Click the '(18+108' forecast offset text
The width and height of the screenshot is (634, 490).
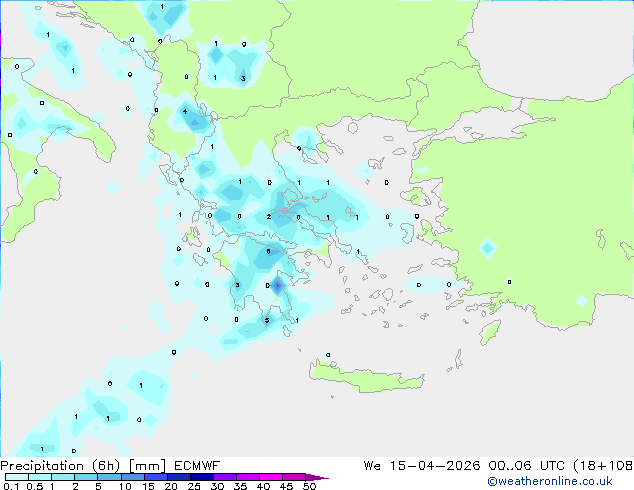point(603,466)
